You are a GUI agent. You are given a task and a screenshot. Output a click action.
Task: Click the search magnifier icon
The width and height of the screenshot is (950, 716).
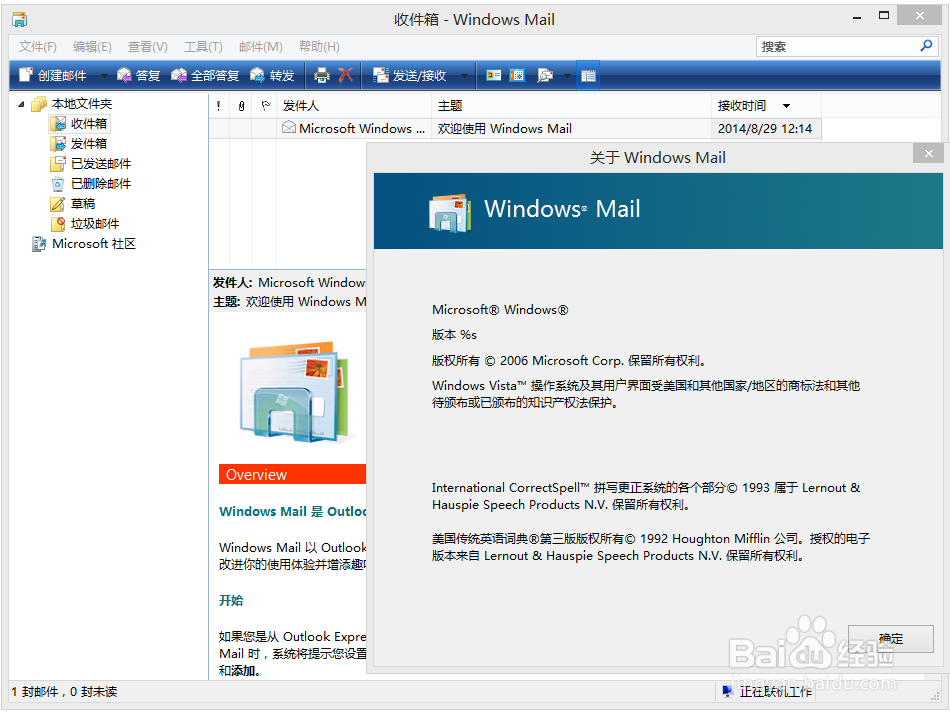(x=926, y=45)
